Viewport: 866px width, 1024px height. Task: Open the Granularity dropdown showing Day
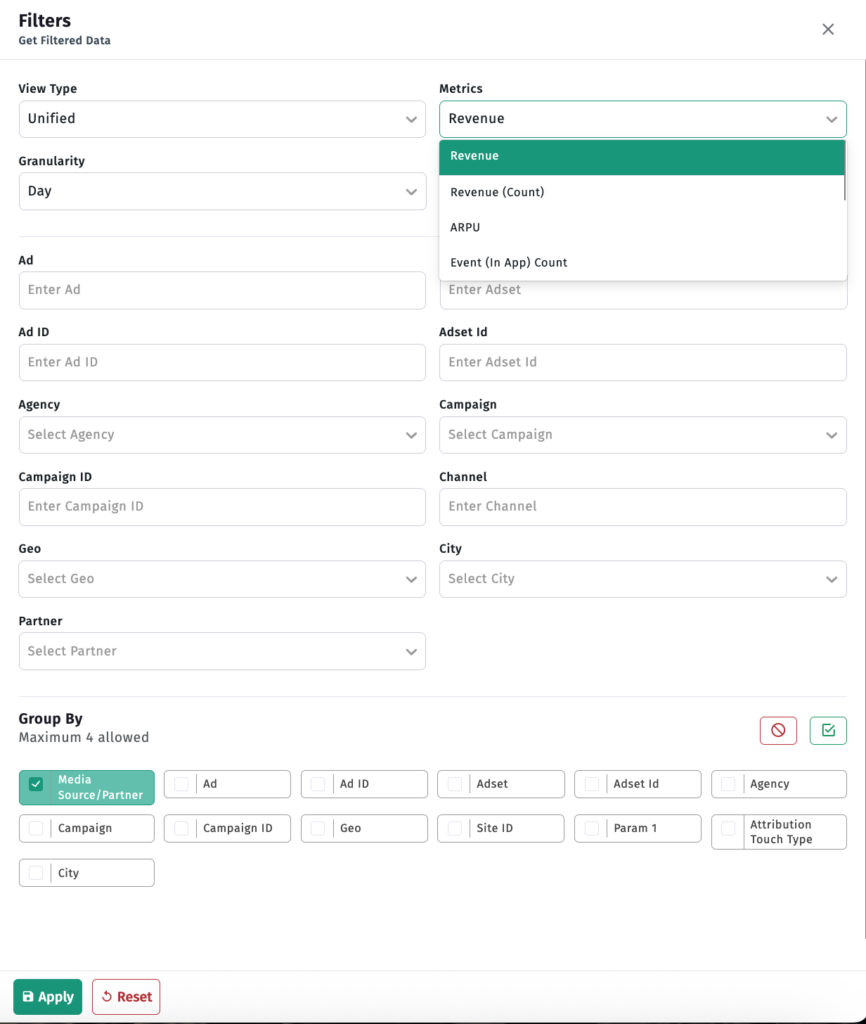222,191
